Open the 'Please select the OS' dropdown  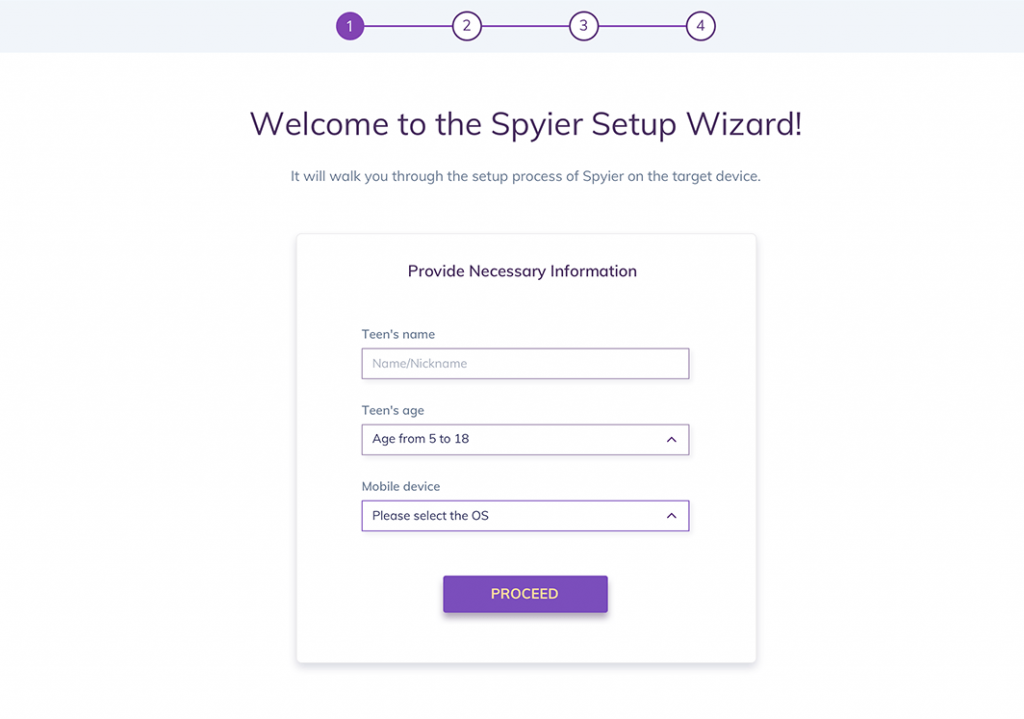525,516
